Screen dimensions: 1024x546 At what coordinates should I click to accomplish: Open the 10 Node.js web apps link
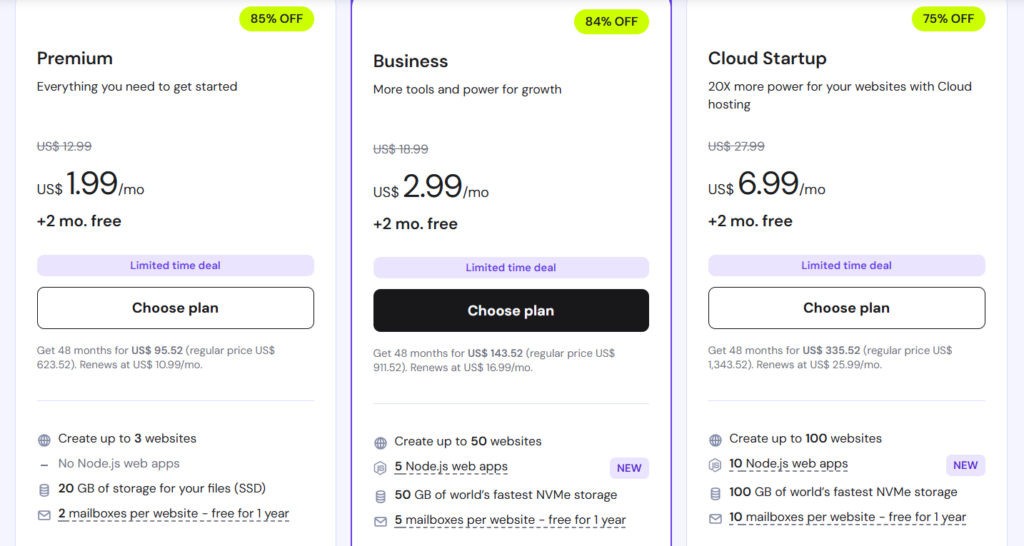pos(788,464)
